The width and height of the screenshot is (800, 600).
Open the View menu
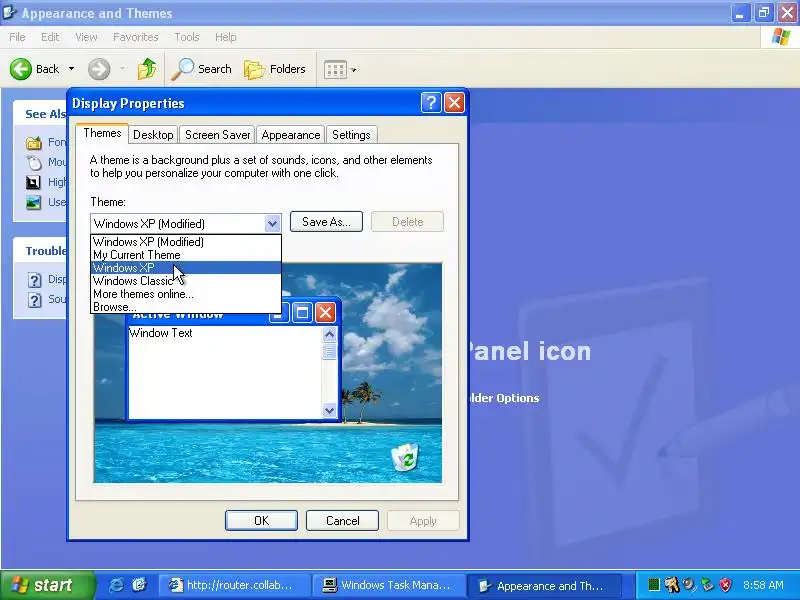pos(86,37)
